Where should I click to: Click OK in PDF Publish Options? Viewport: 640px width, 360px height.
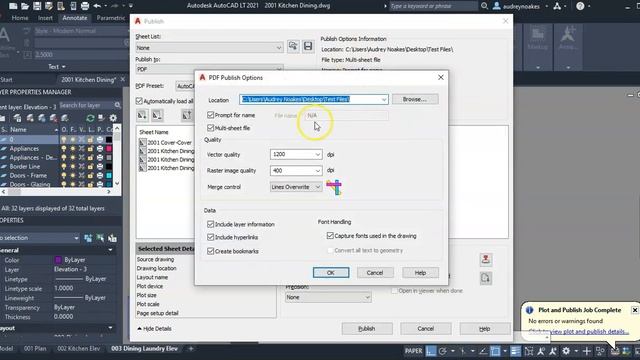[x=331, y=273]
